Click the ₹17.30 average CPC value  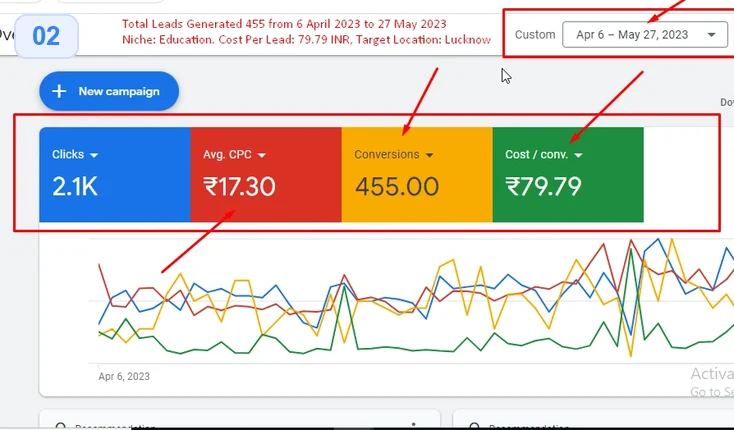(239, 187)
